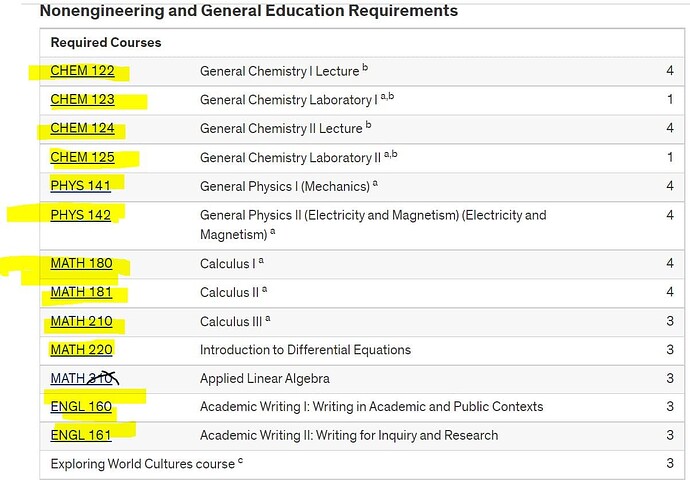This screenshot has height=480, width=690.
Task: Follow the ENGL 161 course link
Action: (x=81, y=435)
